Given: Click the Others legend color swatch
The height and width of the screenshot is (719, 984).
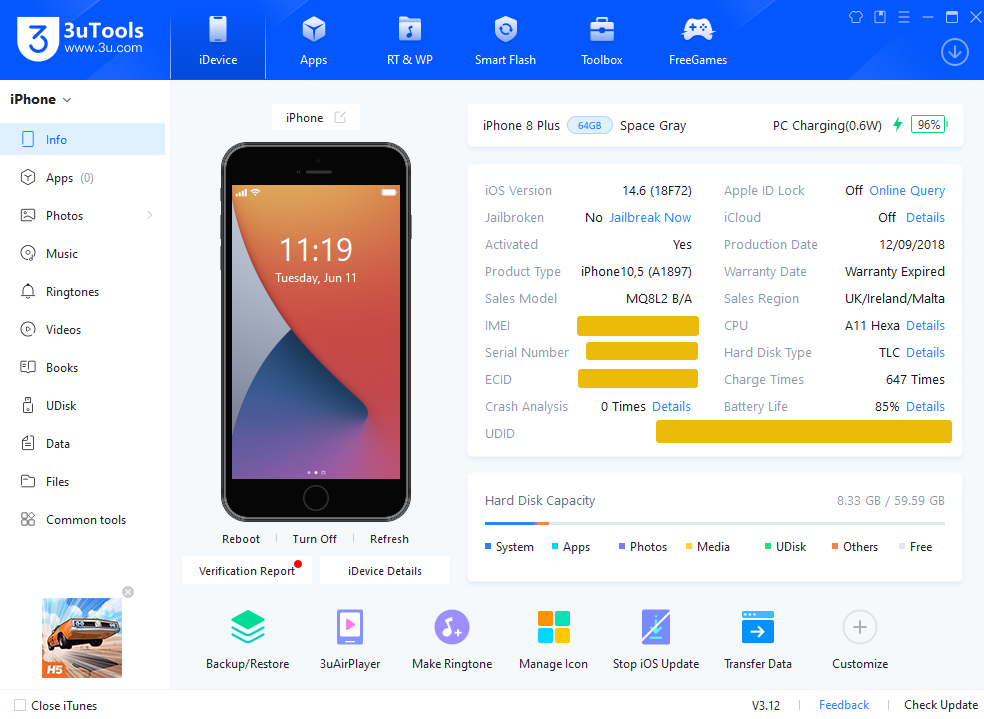Looking at the screenshot, I should click(x=835, y=546).
